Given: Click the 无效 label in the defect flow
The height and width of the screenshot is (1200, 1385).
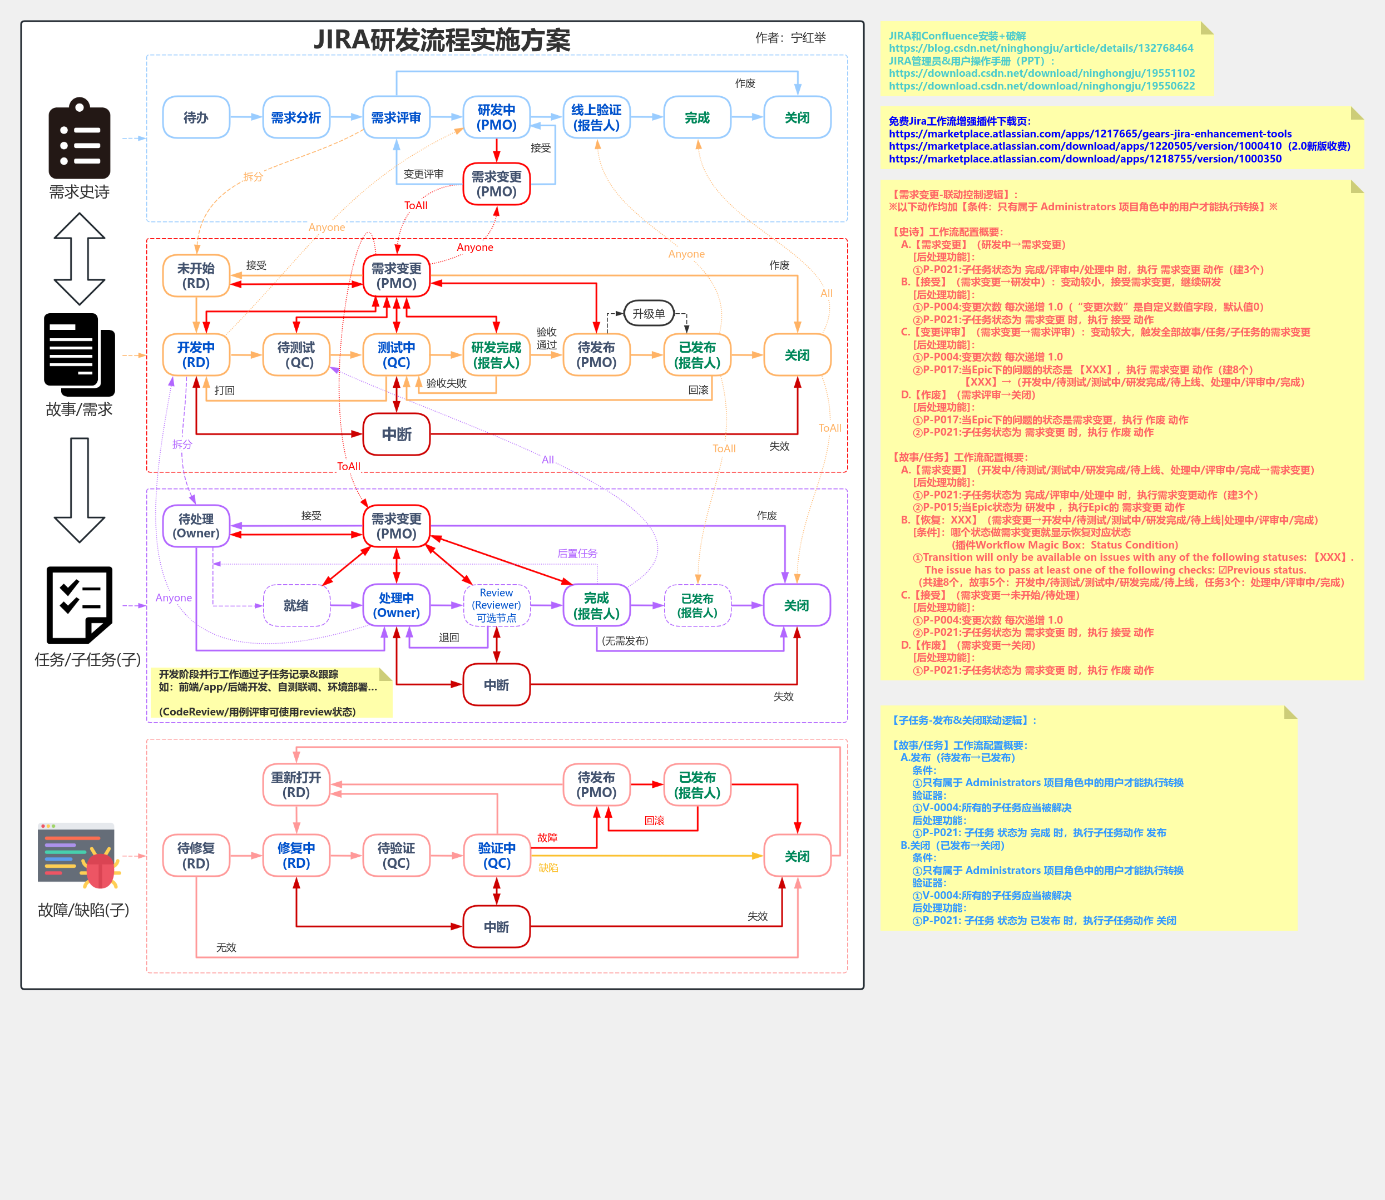Looking at the screenshot, I should coord(226,947).
